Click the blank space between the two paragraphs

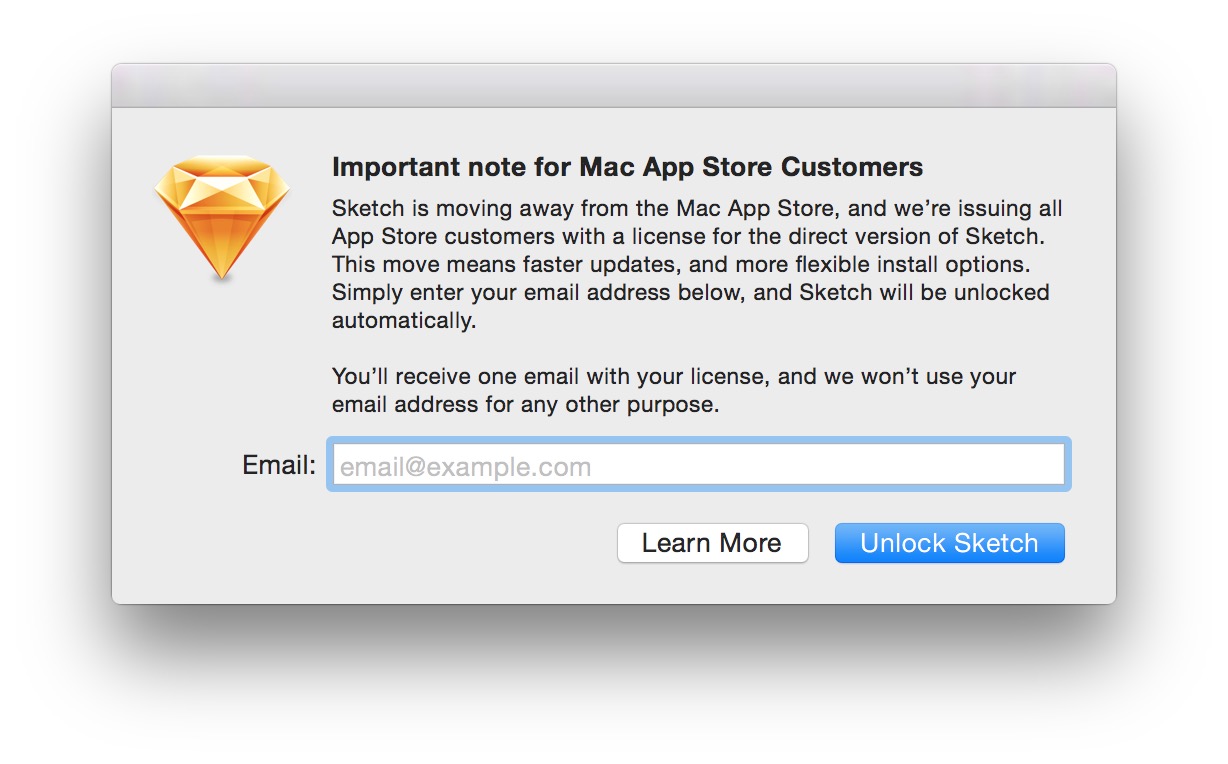pyautogui.click(x=690, y=349)
